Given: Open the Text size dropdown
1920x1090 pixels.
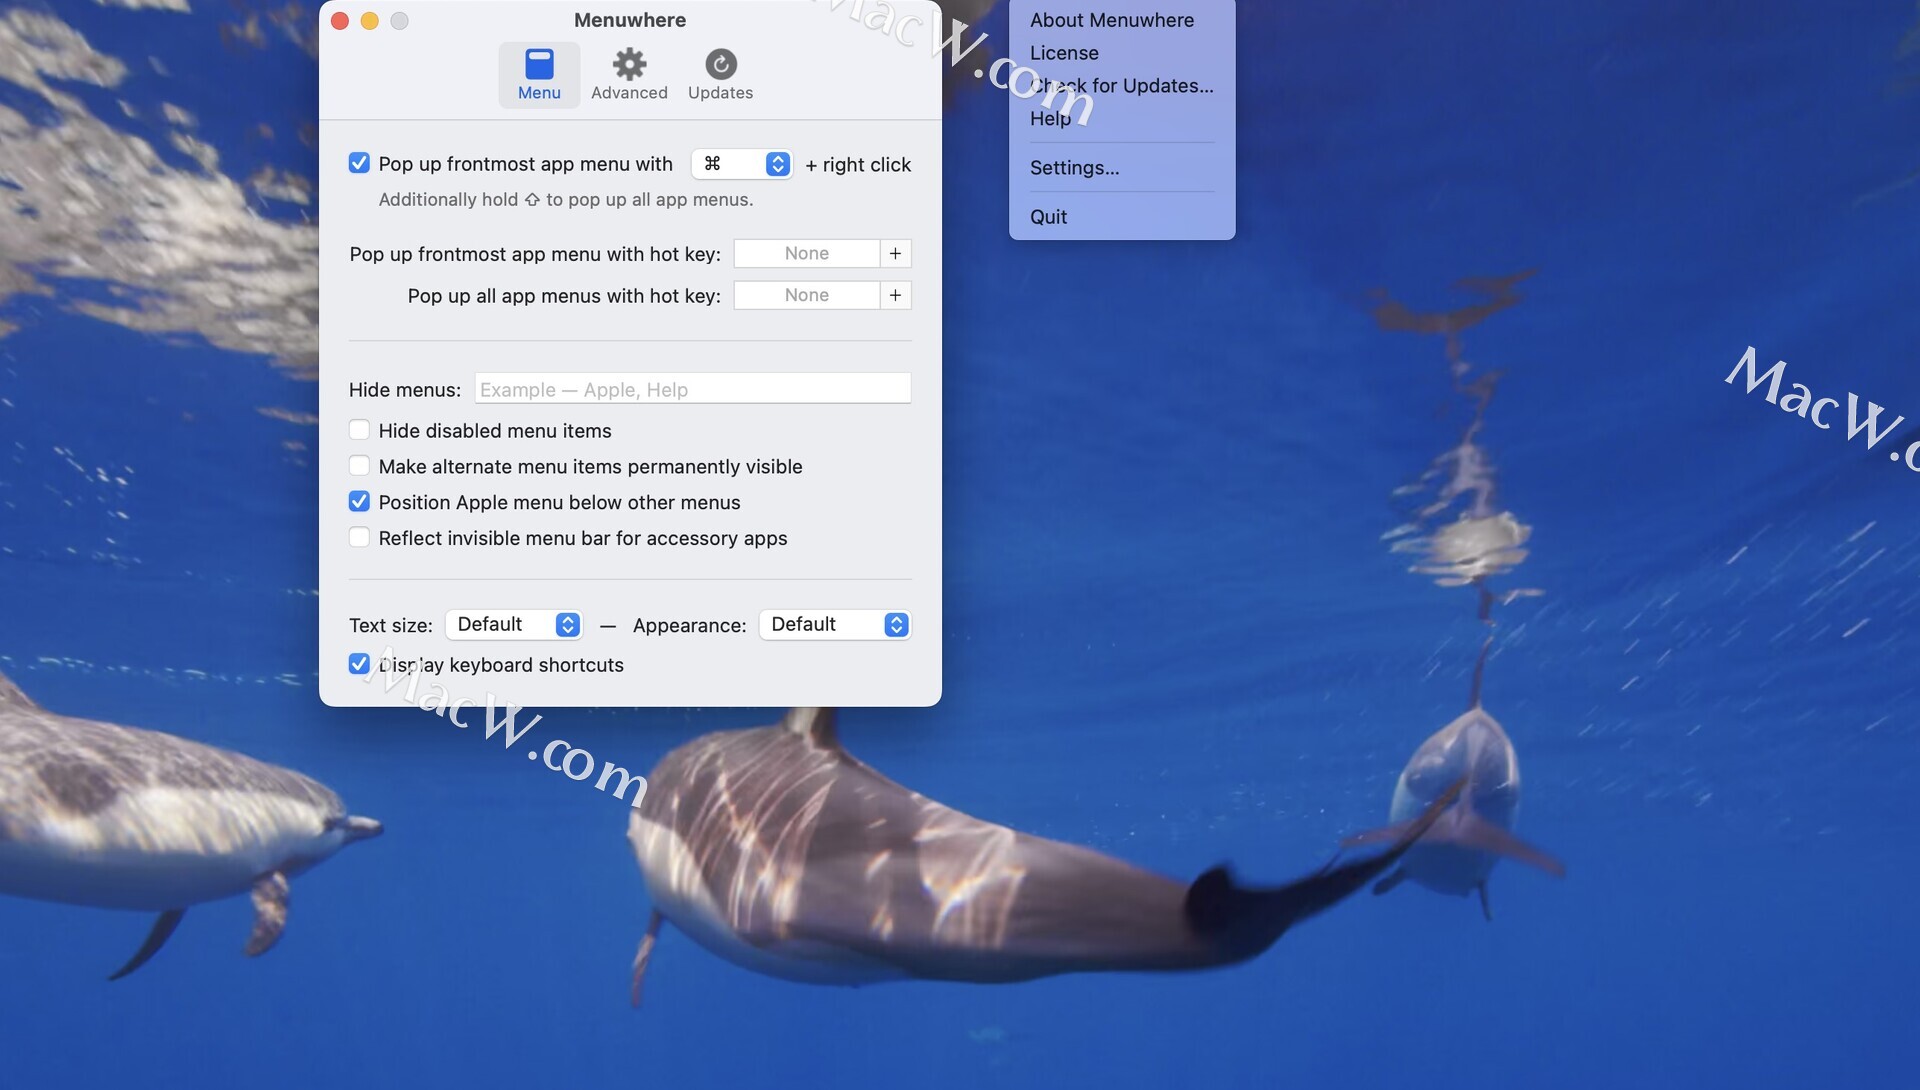Looking at the screenshot, I should (x=514, y=625).
